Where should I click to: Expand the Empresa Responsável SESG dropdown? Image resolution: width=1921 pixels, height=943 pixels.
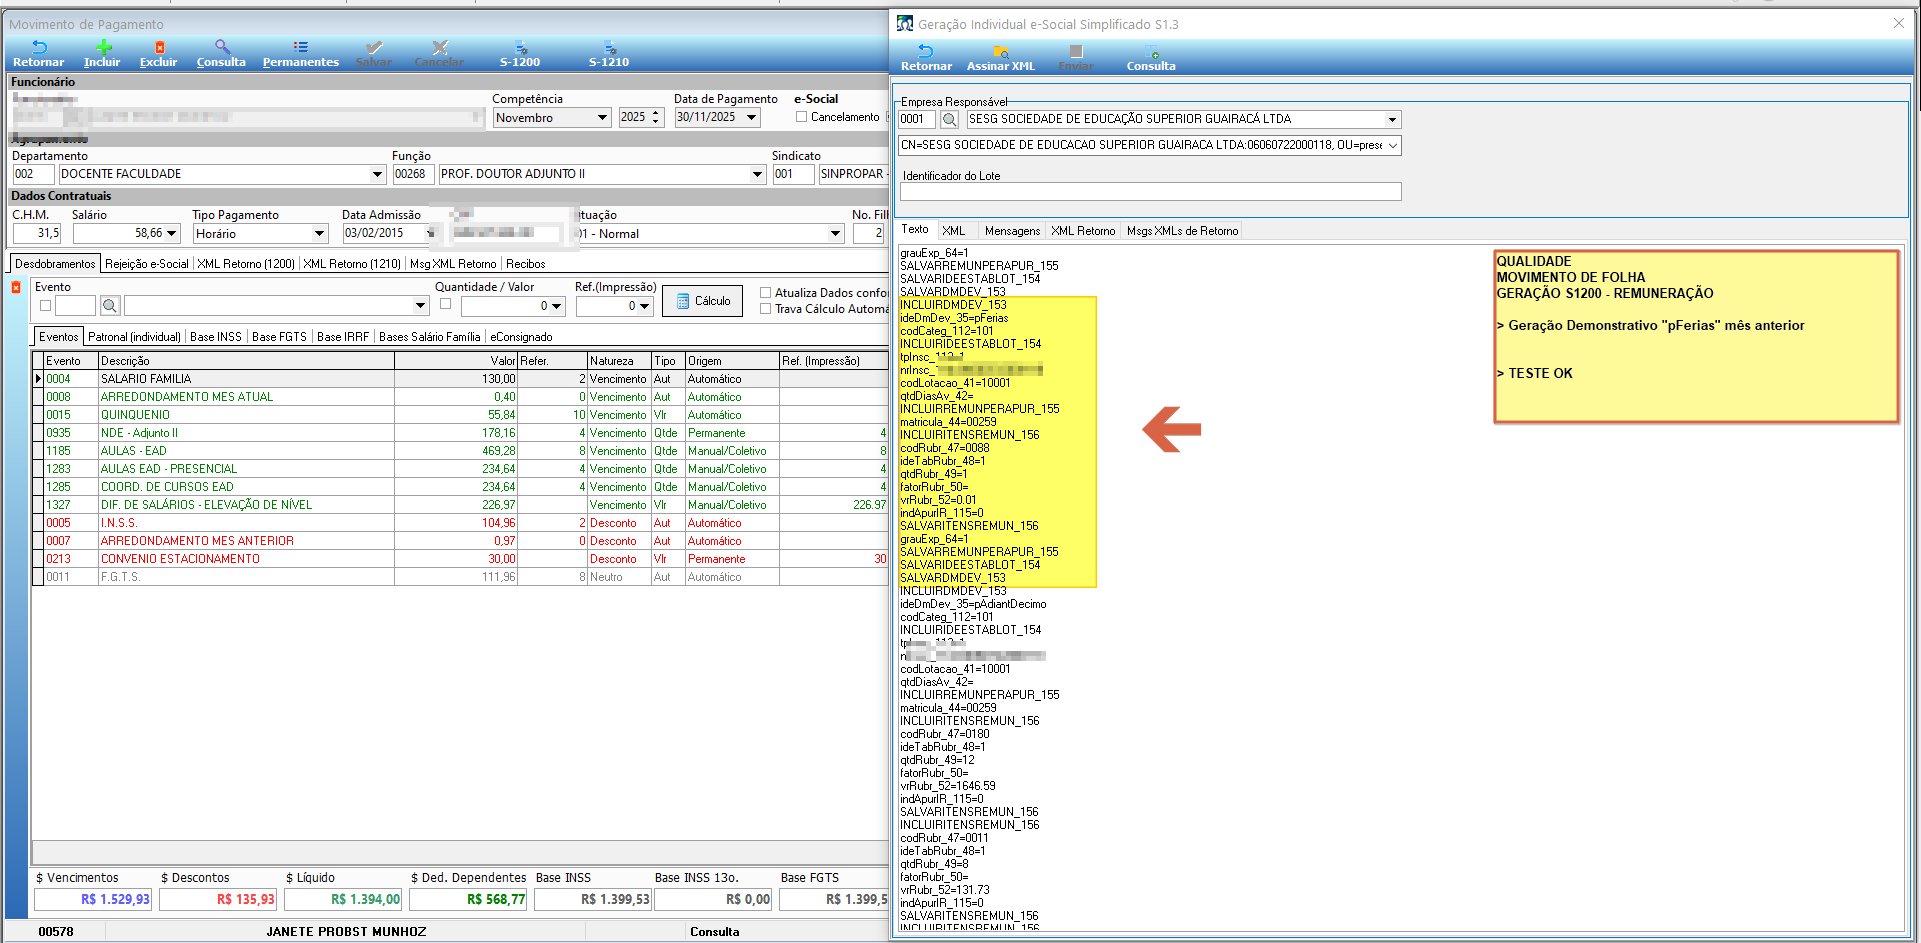1391,120
